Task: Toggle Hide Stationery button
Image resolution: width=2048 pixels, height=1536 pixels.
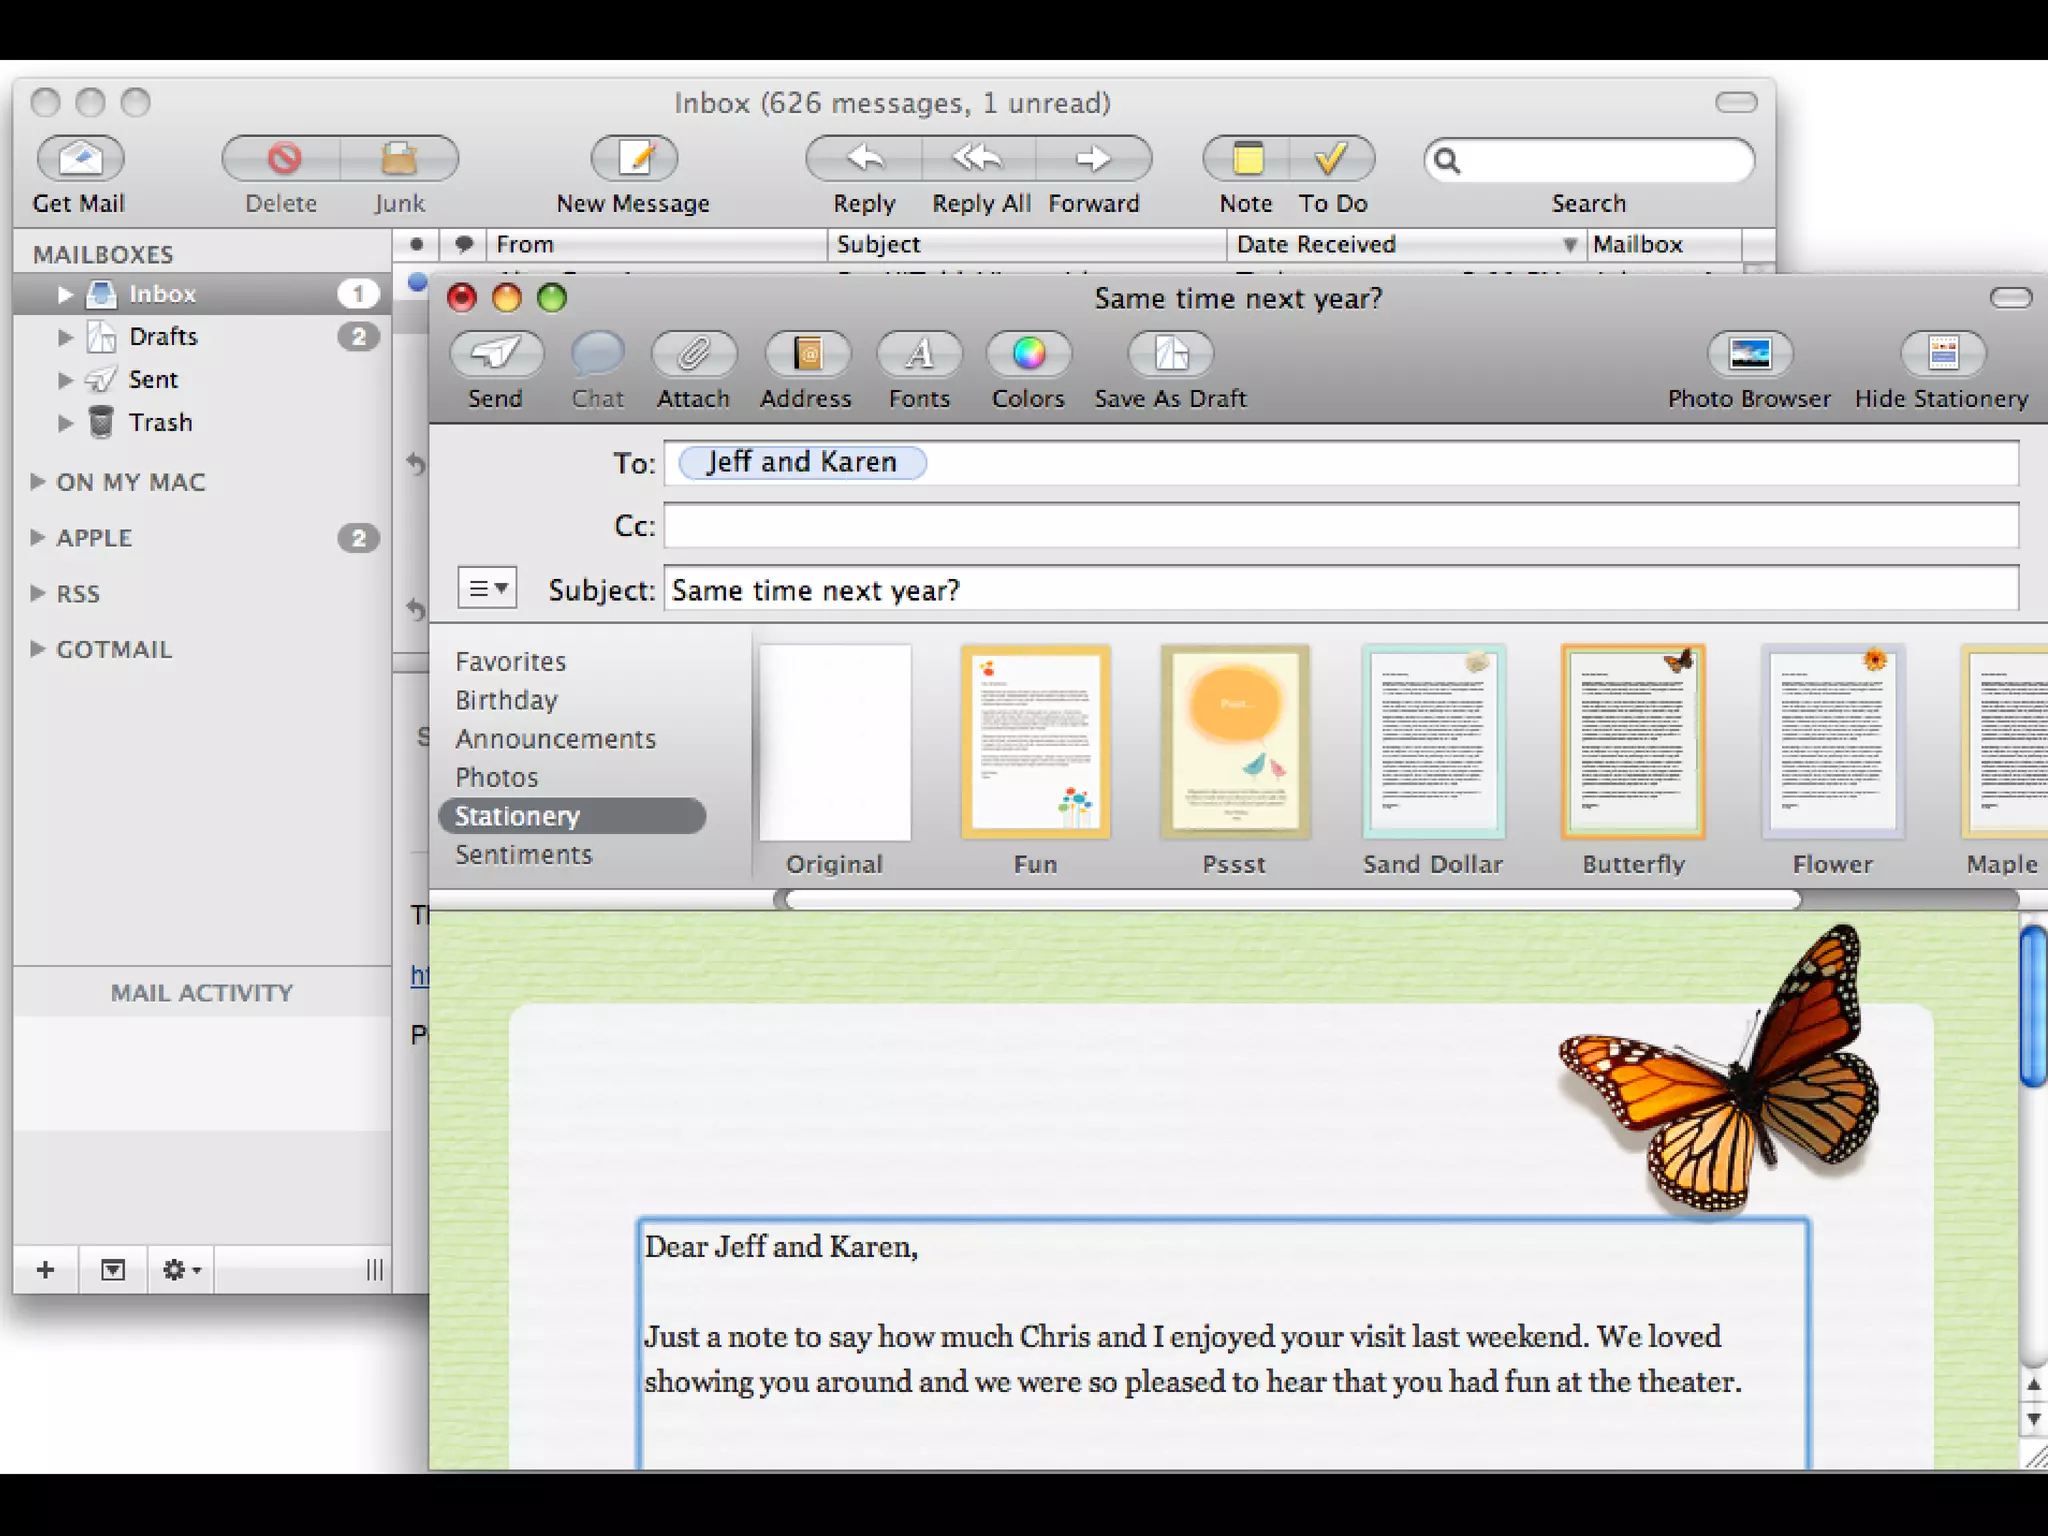Action: pos(1942,354)
